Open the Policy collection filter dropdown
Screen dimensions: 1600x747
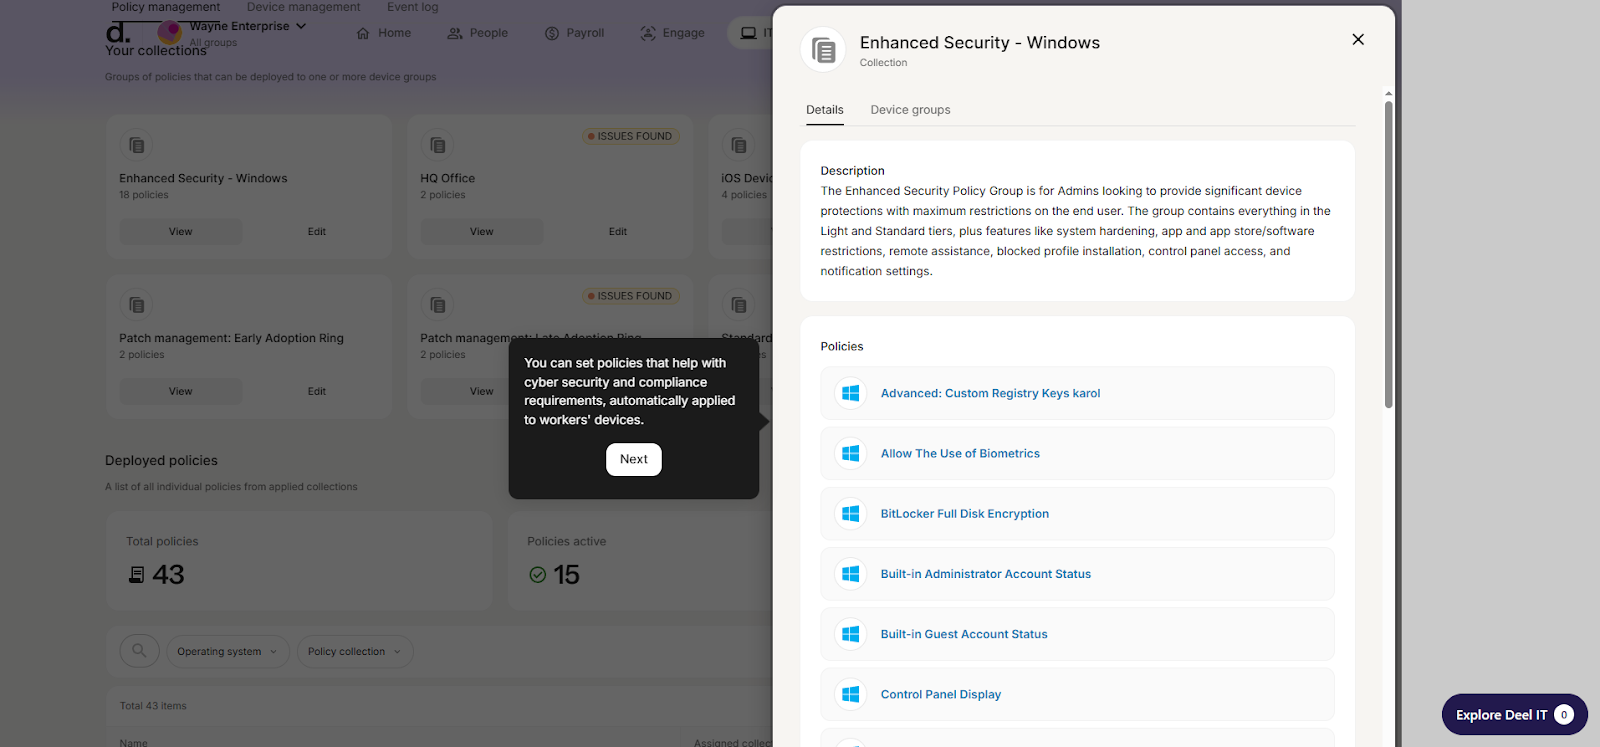click(x=354, y=652)
